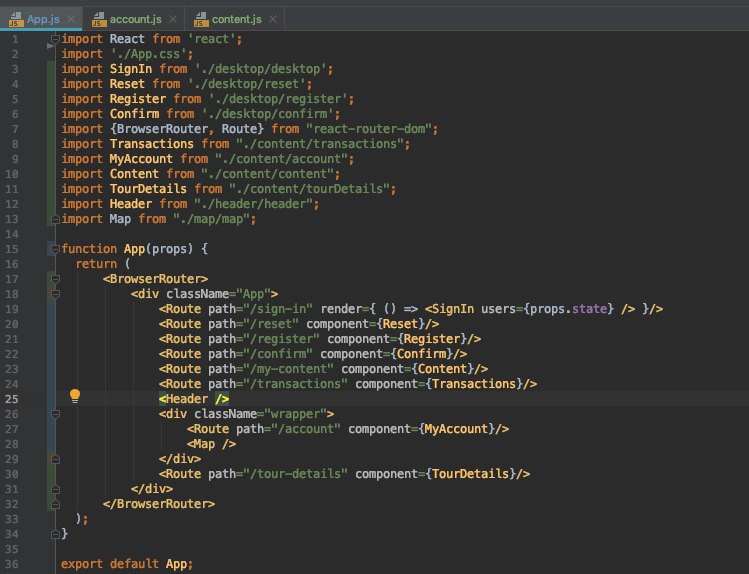Click opening <BrowserRouter> tag on line 17

(155, 279)
